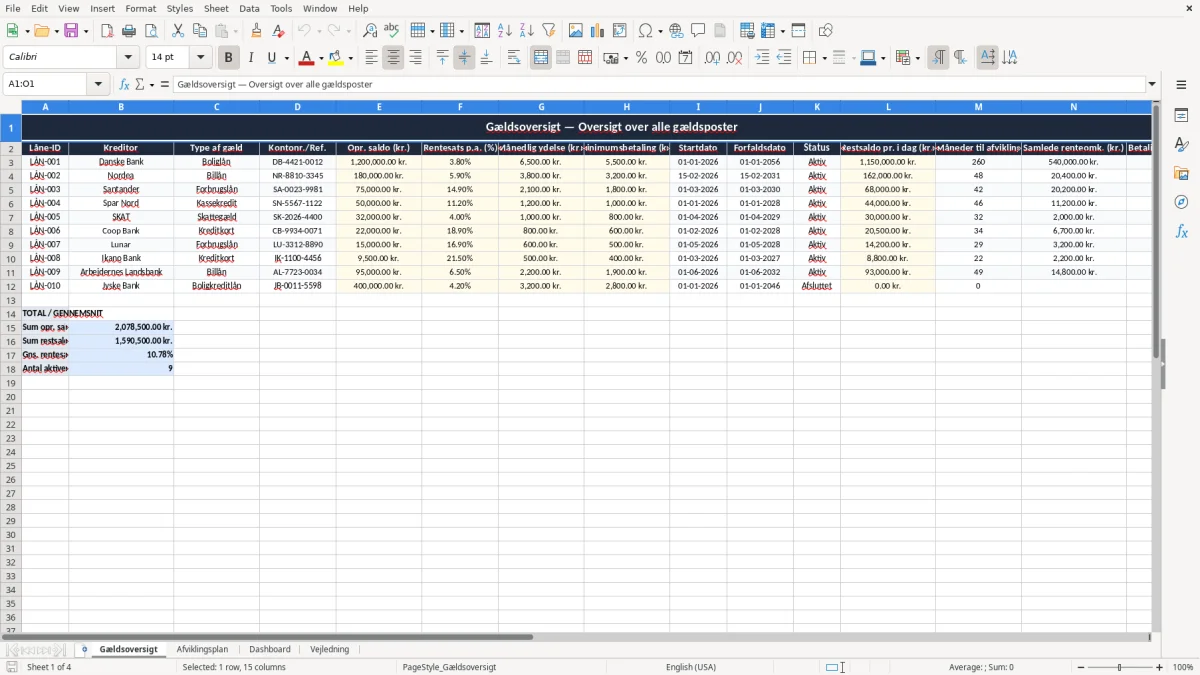Screen dimensions: 1200x675
Task: Click inside the formula input line
Action: (x=658, y=85)
